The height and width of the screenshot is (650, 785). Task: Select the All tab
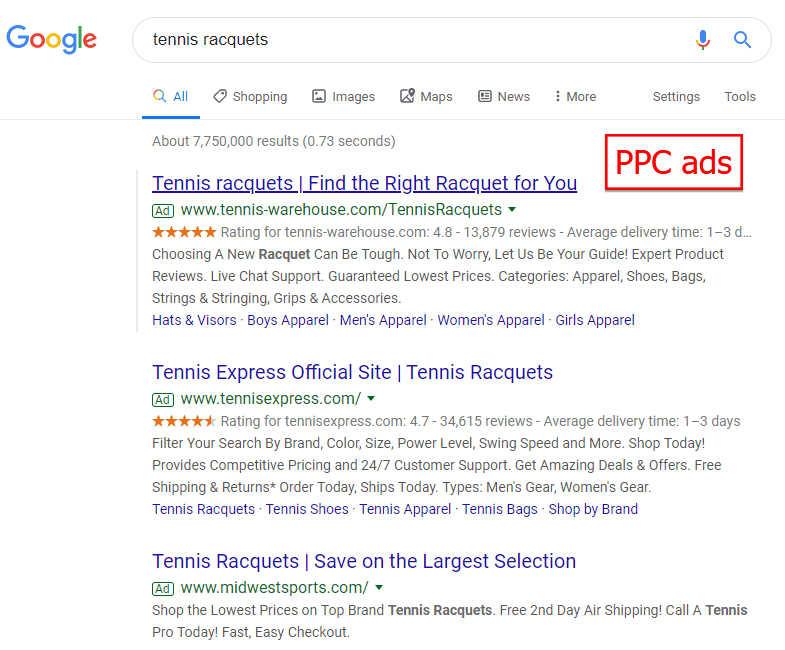(171, 96)
